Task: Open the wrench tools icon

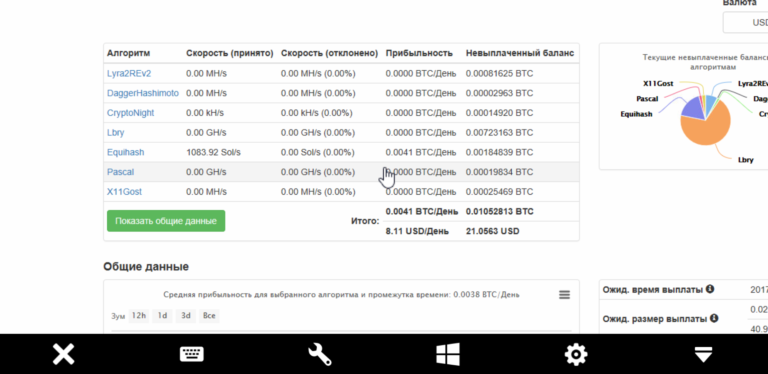Action: tap(320, 354)
